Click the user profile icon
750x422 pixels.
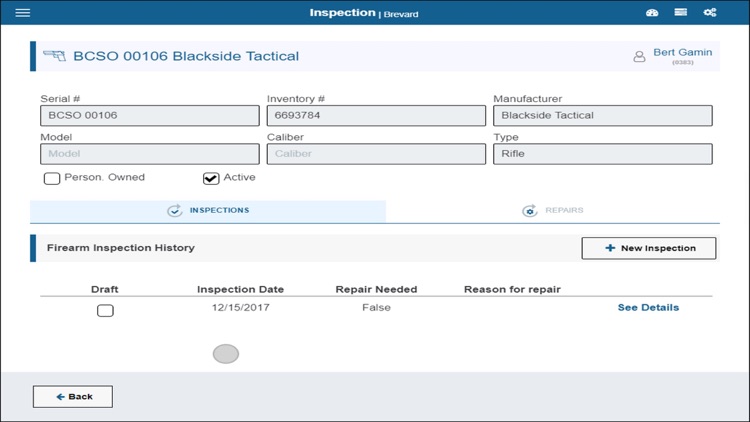pyautogui.click(x=639, y=57)
